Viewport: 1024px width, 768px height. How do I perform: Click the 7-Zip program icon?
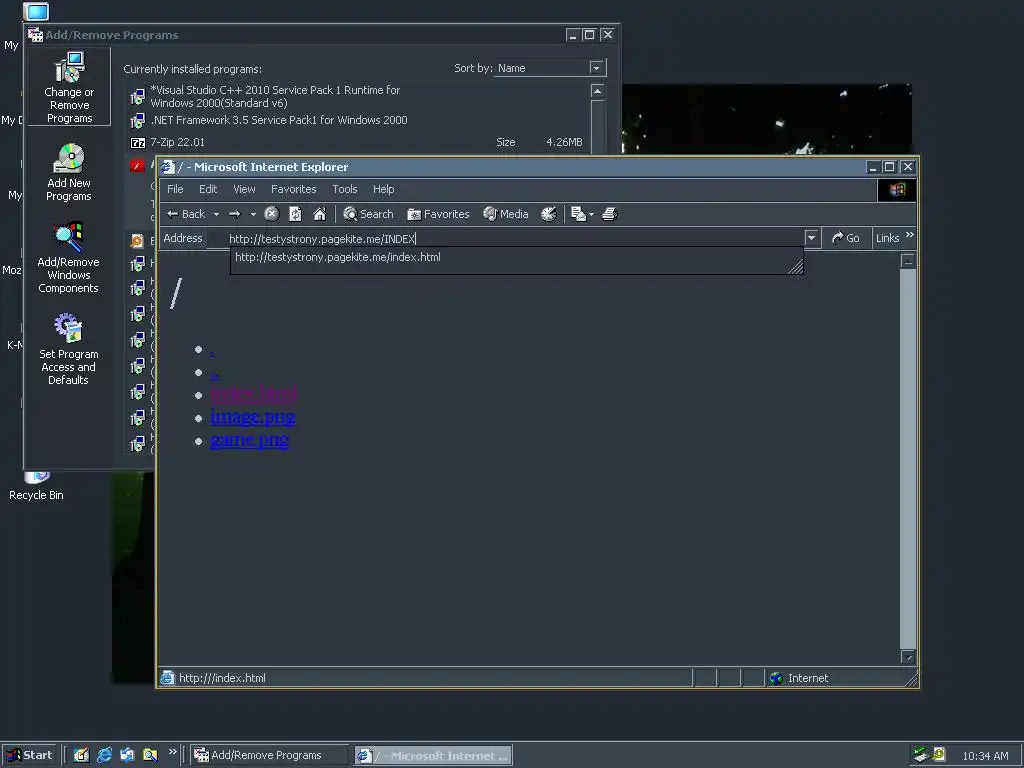coord(138,142)
